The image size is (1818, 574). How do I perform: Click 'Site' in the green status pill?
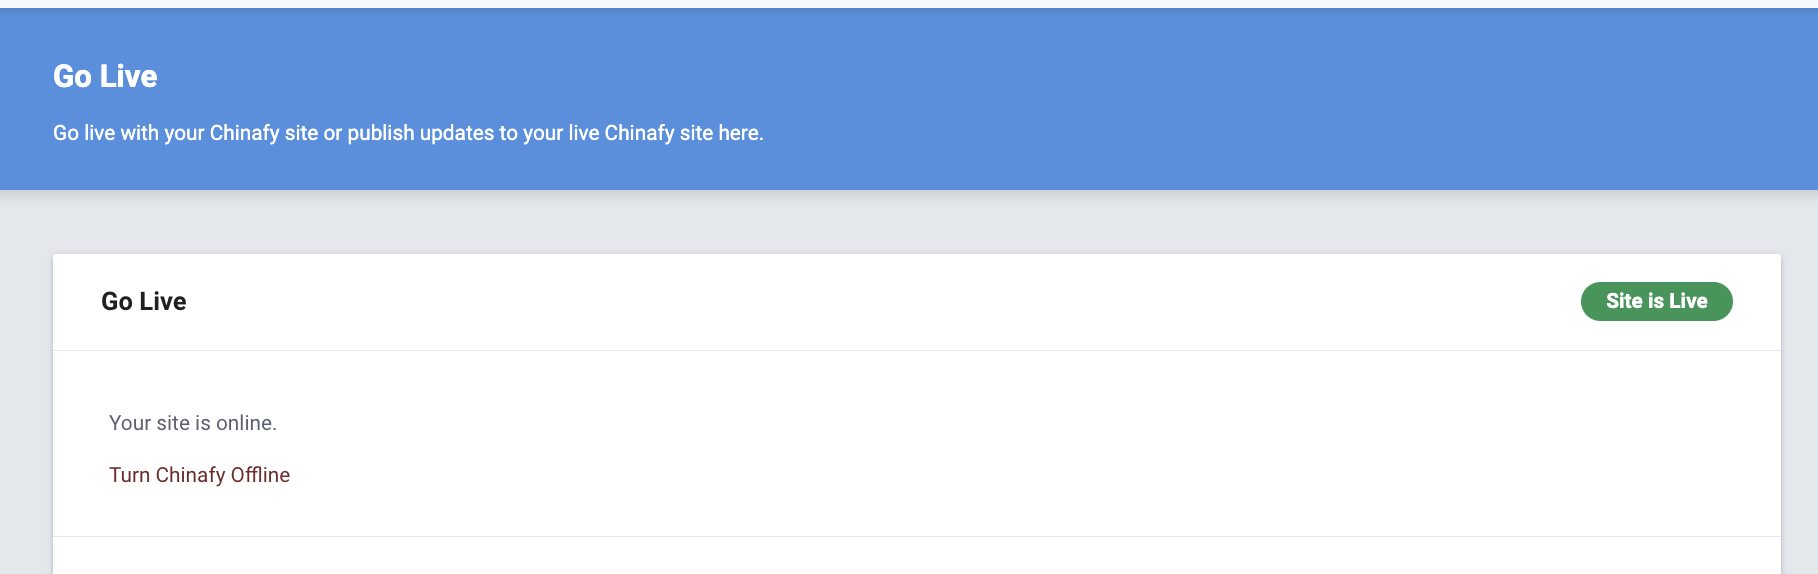(x=1624, y=301)
